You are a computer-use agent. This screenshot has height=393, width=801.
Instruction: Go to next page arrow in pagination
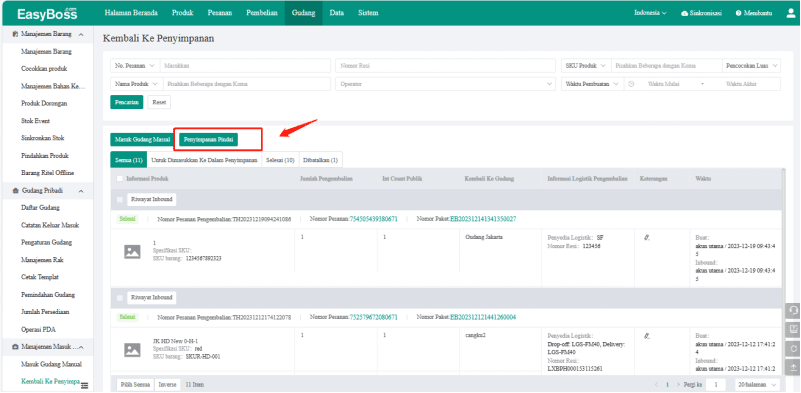click(678, 384)
